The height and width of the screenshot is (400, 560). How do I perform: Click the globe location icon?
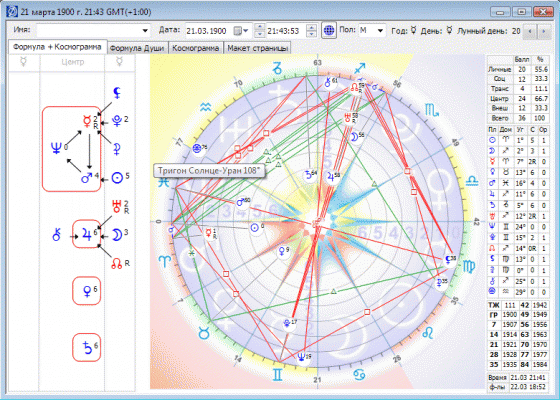tap(329, 30)
